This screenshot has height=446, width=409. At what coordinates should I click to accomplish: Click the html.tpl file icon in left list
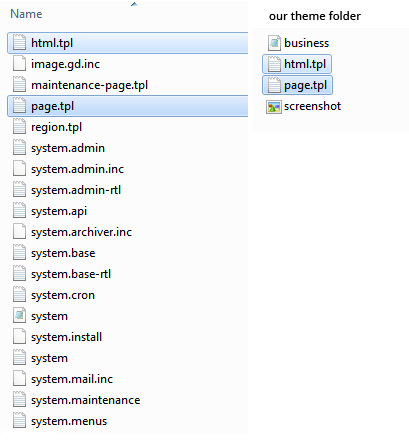(19, 43)
